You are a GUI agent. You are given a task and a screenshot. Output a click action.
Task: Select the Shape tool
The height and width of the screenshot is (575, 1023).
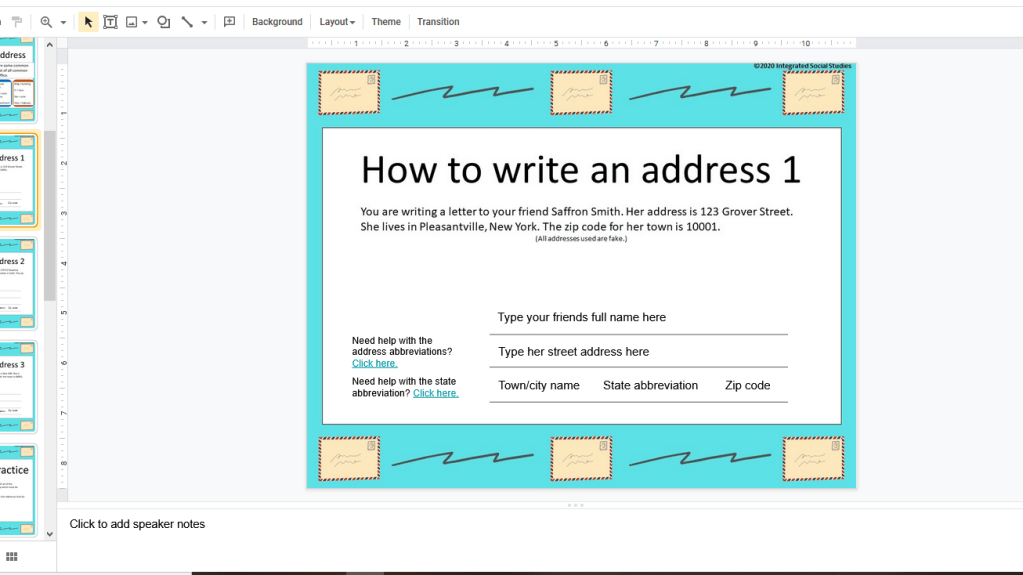[x=164, y=22]
